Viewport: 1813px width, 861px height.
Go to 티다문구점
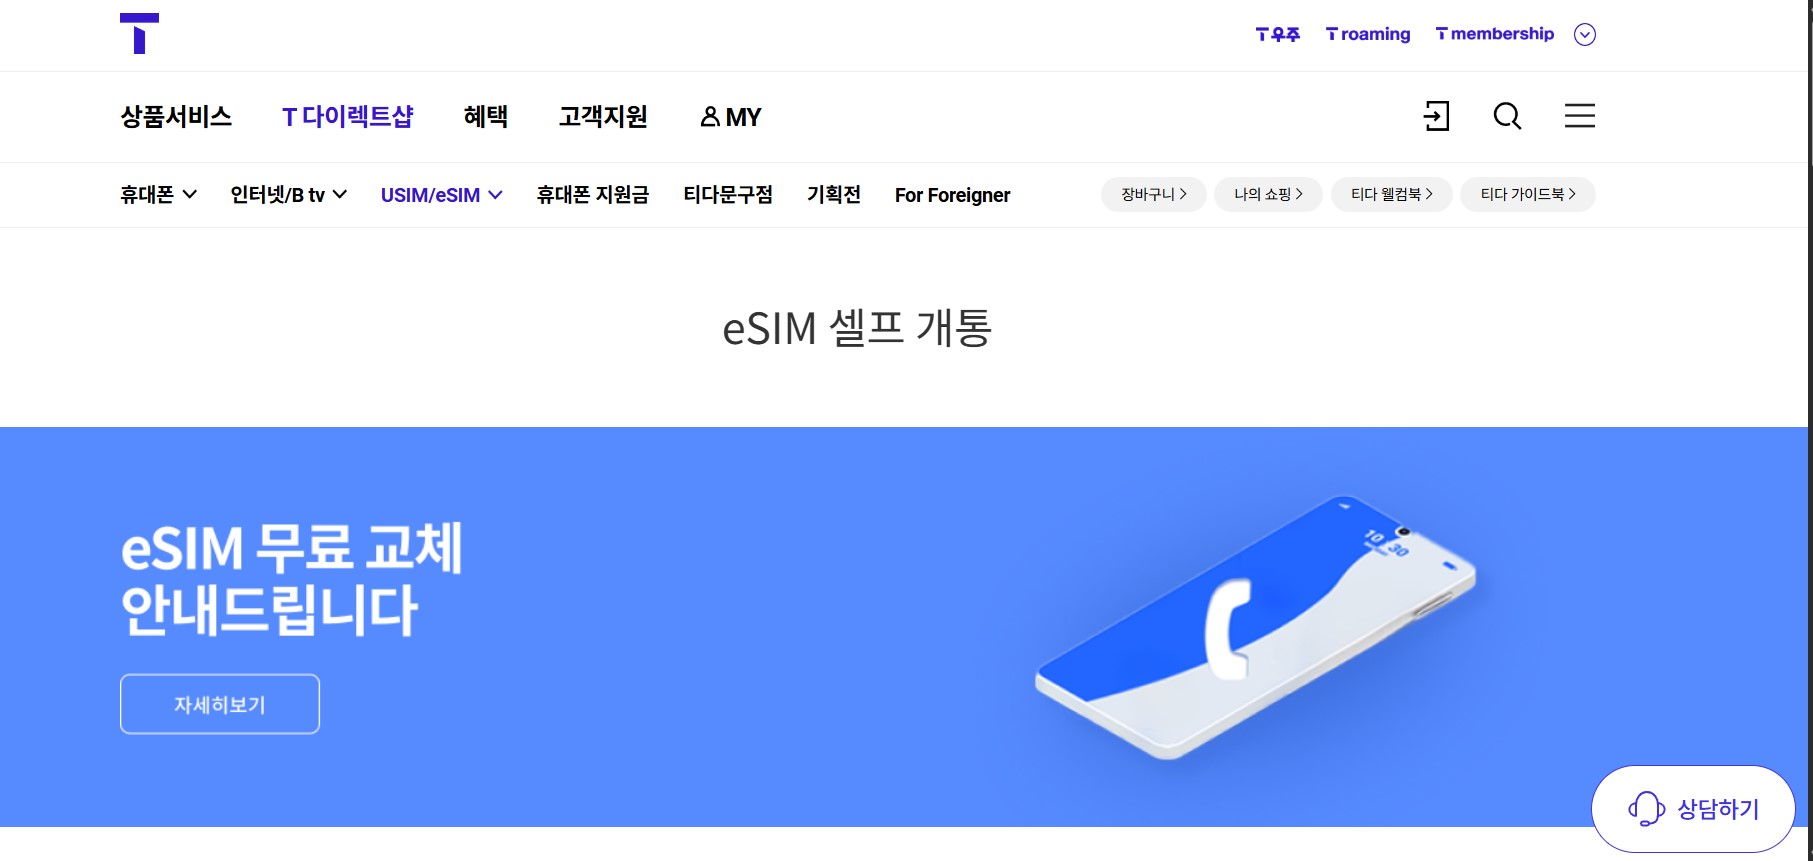coord(728,195)
